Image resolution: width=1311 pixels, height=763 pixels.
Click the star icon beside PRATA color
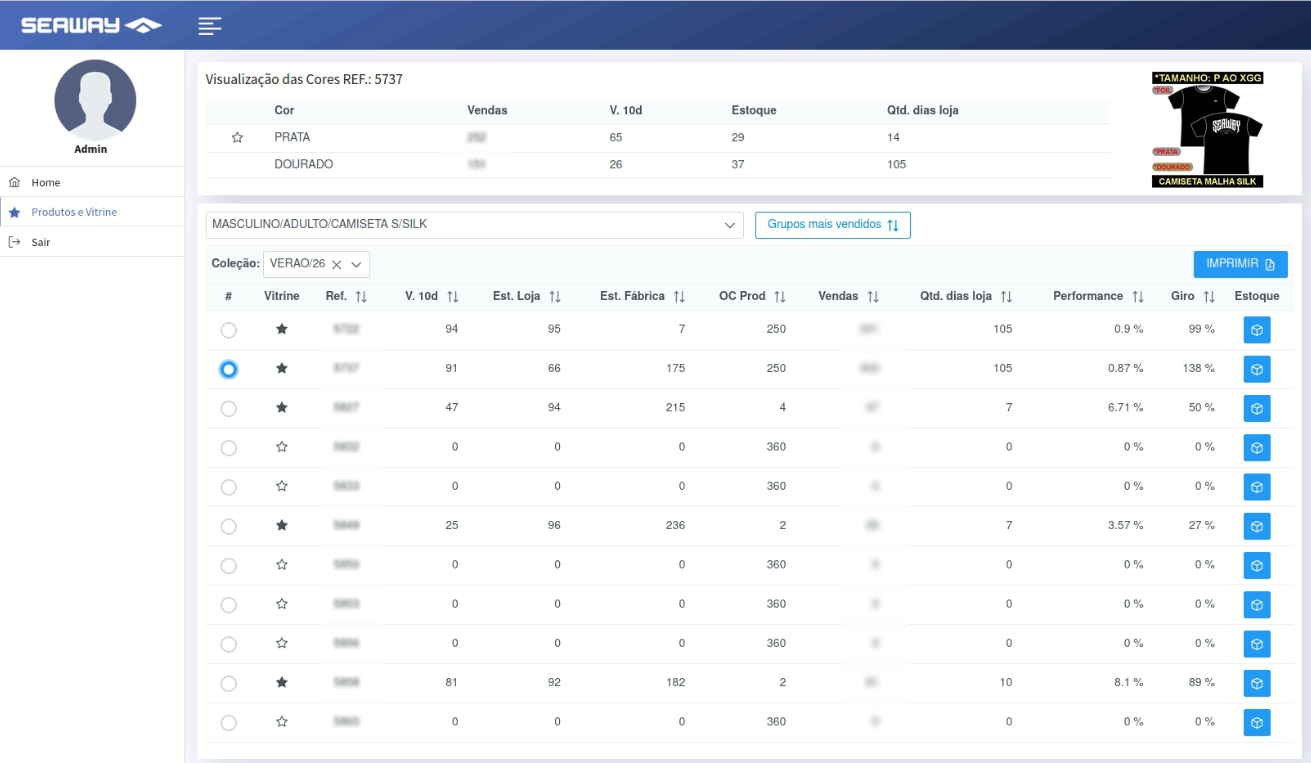(x=237, y=138)
